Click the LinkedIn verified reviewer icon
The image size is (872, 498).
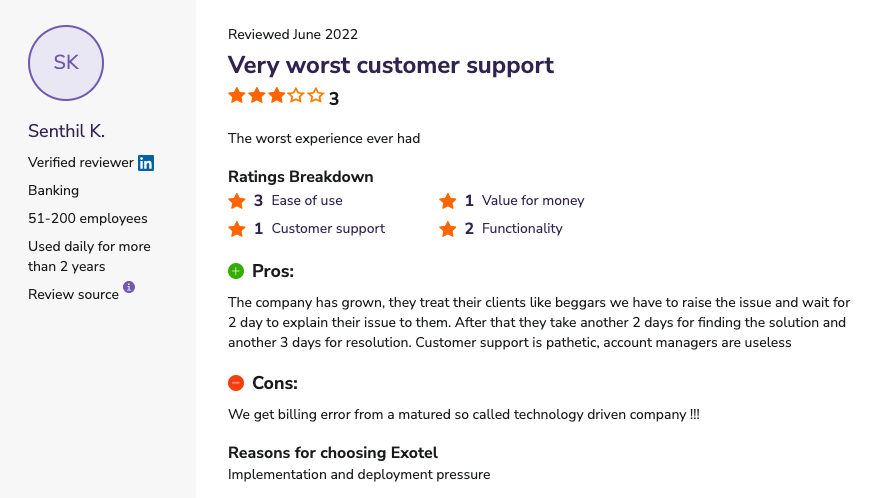146,163
